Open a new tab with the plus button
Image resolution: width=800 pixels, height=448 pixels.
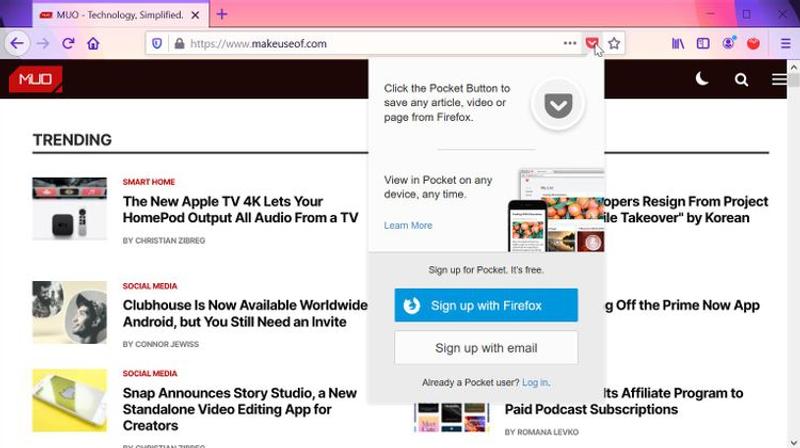[222, 14]
